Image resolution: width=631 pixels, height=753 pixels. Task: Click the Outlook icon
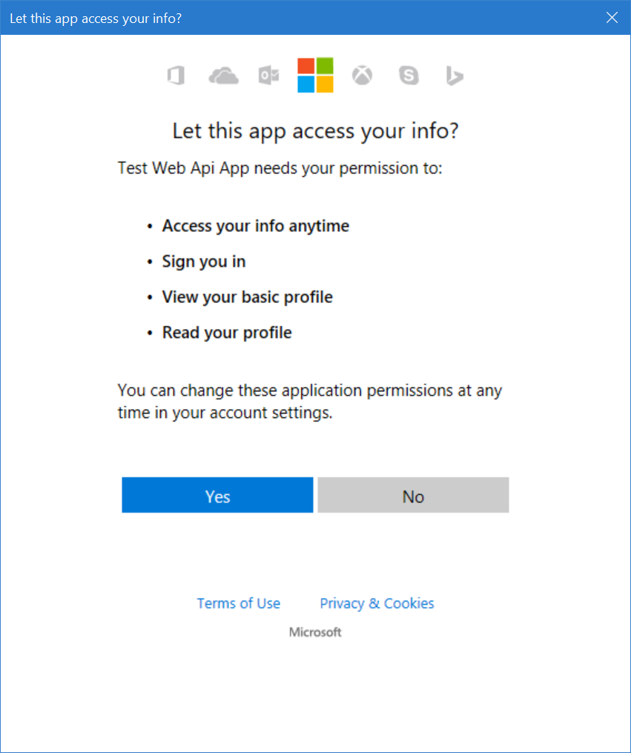pyautogui.click(x=268, y=76)
